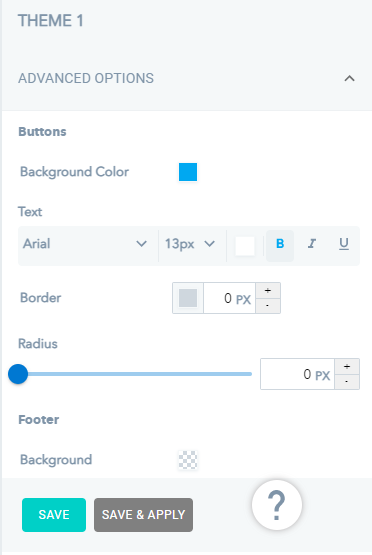Collapse the Advanced Options section
The image size is (372, 555).
[x=349, y=78]
